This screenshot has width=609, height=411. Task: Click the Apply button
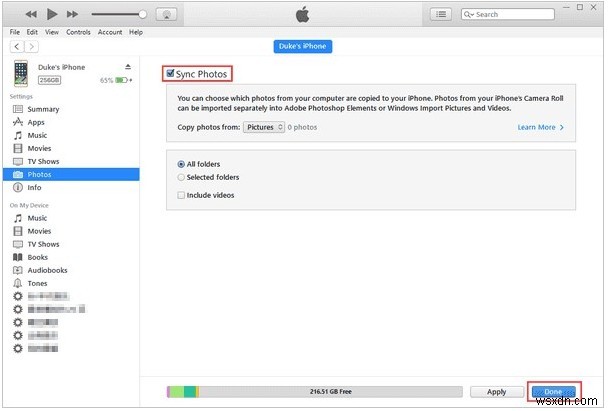point(497,392)
